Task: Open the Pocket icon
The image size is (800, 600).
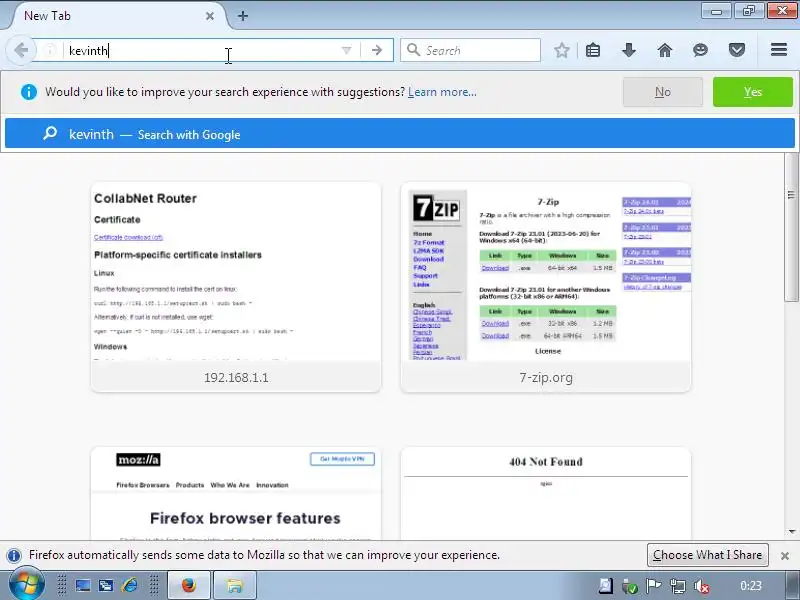Action: [737, 50]
